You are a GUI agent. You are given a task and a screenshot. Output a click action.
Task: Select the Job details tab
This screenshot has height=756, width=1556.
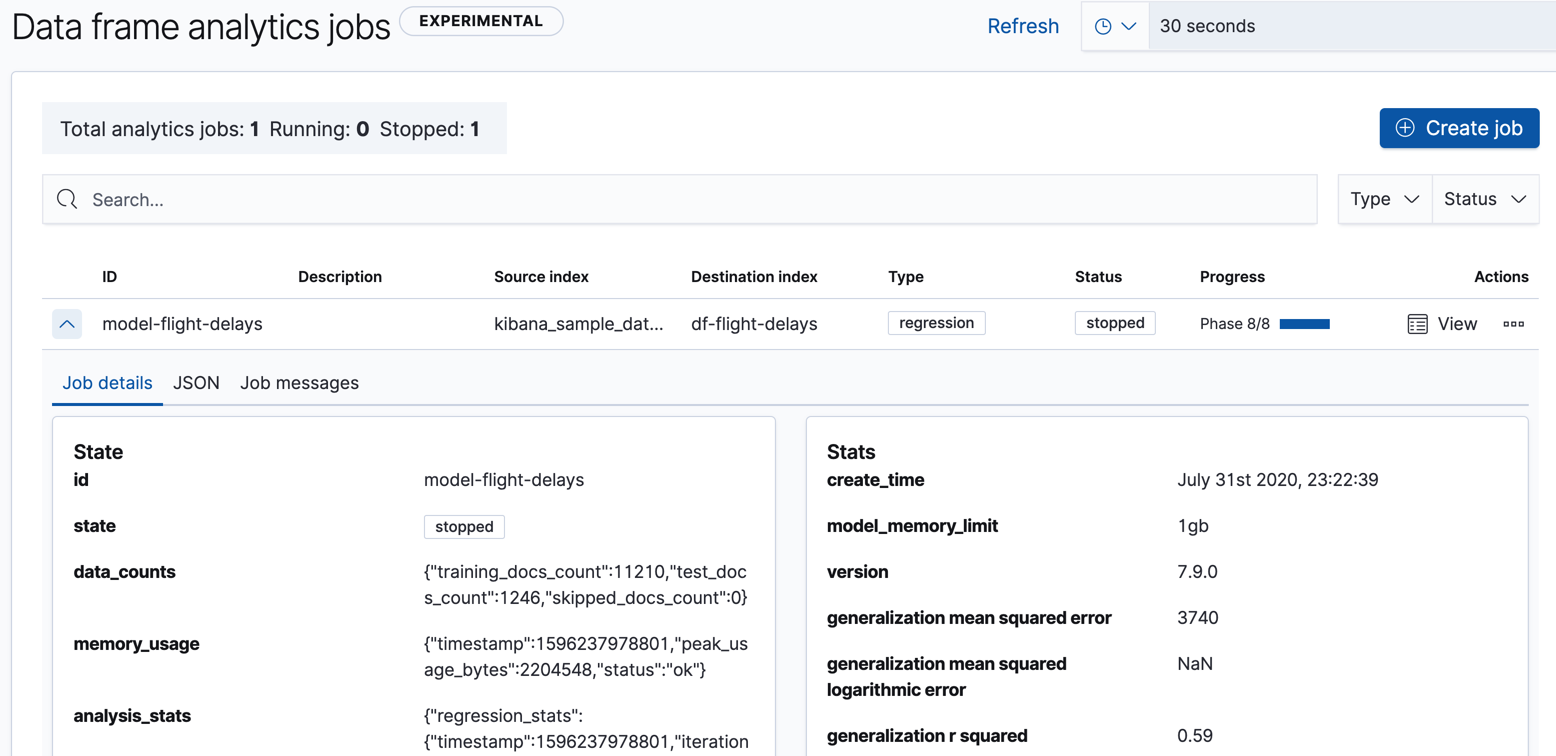[107, 382]
